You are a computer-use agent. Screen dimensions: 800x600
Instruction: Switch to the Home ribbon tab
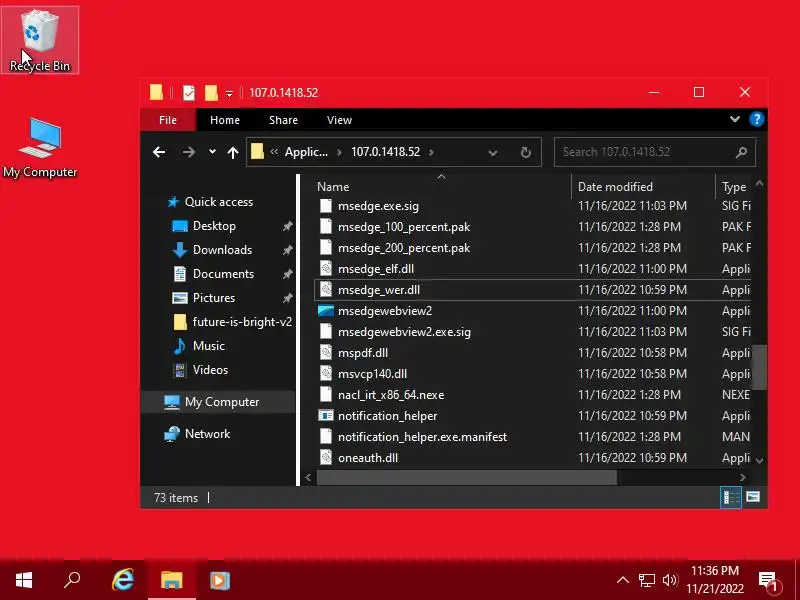225,120
